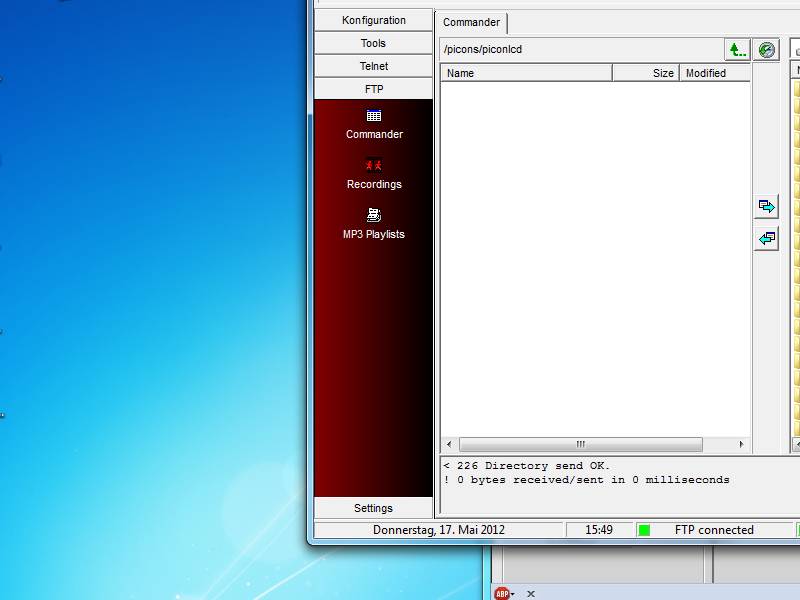Click the green FTP connection status indicator
The height and width of the screenshot is (600, 800).
pyautogui.click(x=644, y=530)
